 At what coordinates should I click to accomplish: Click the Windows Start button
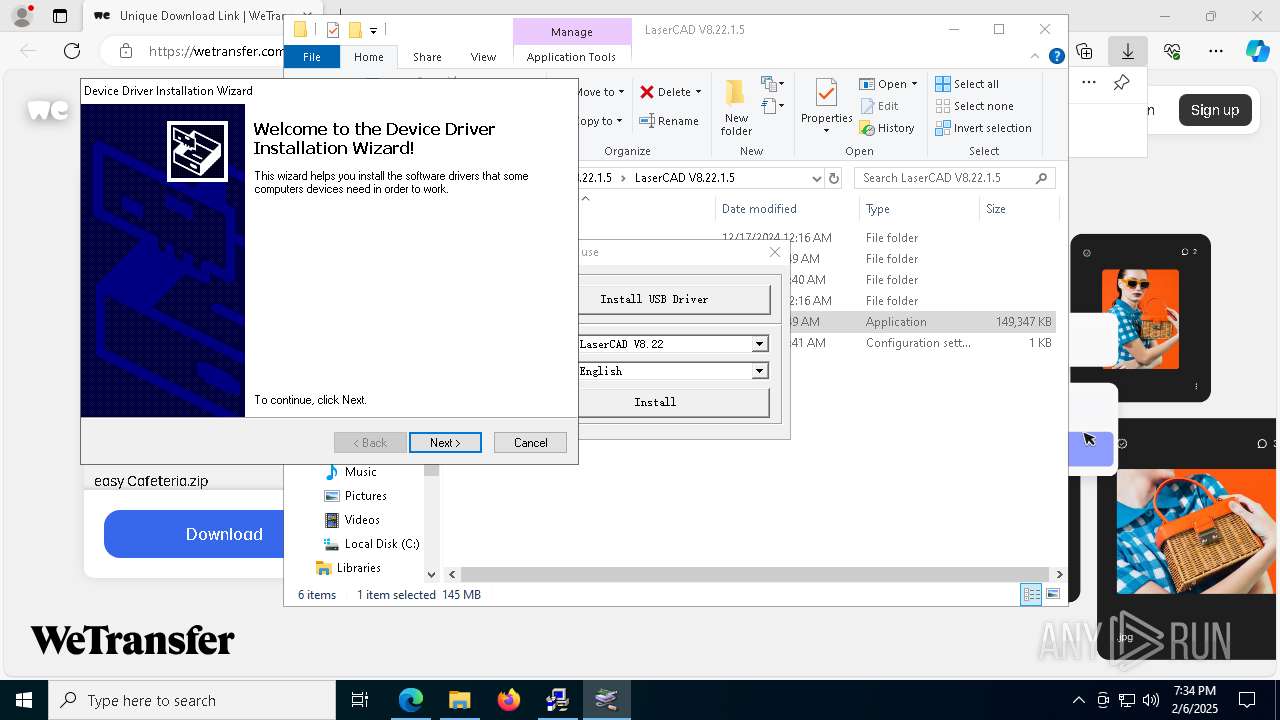[x=24, y=700]
